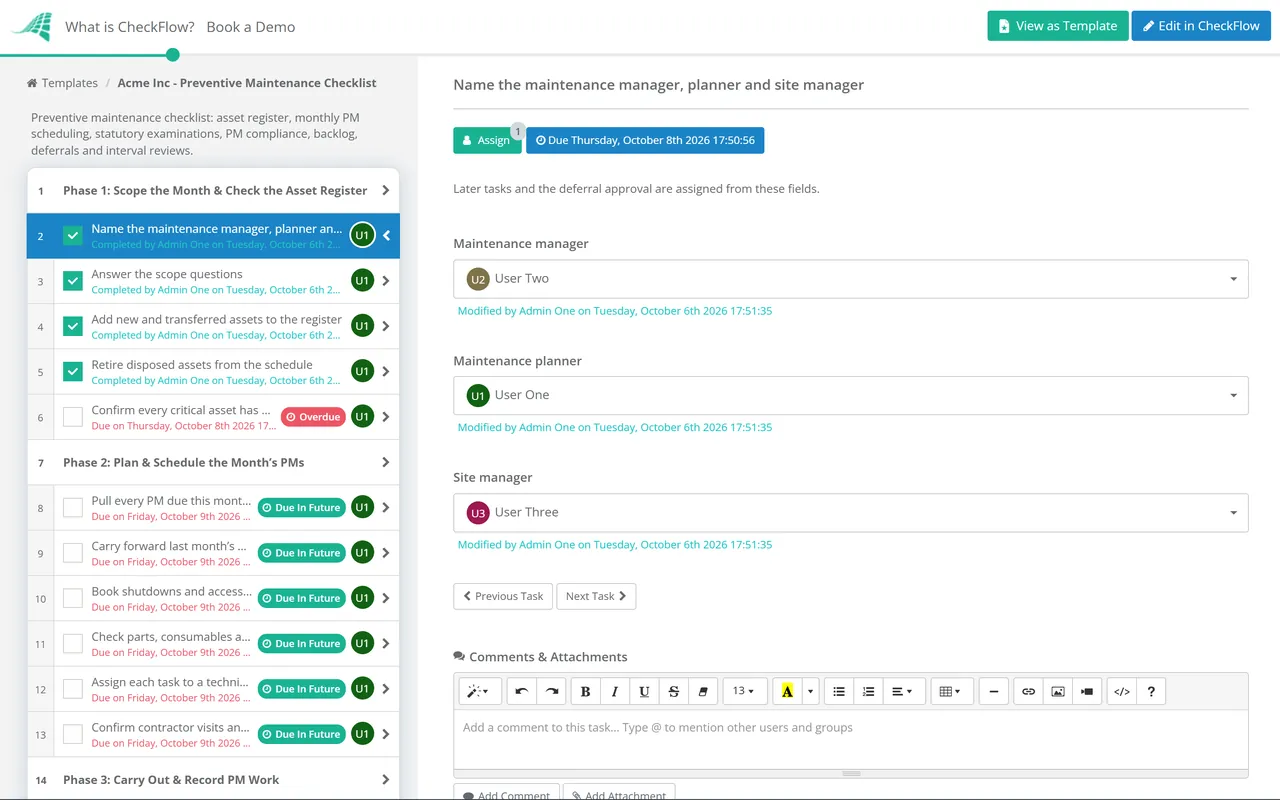This screenshot has width=1280, height=800.
Task: Check Carry forward last month's task
Action: point(73,553)
